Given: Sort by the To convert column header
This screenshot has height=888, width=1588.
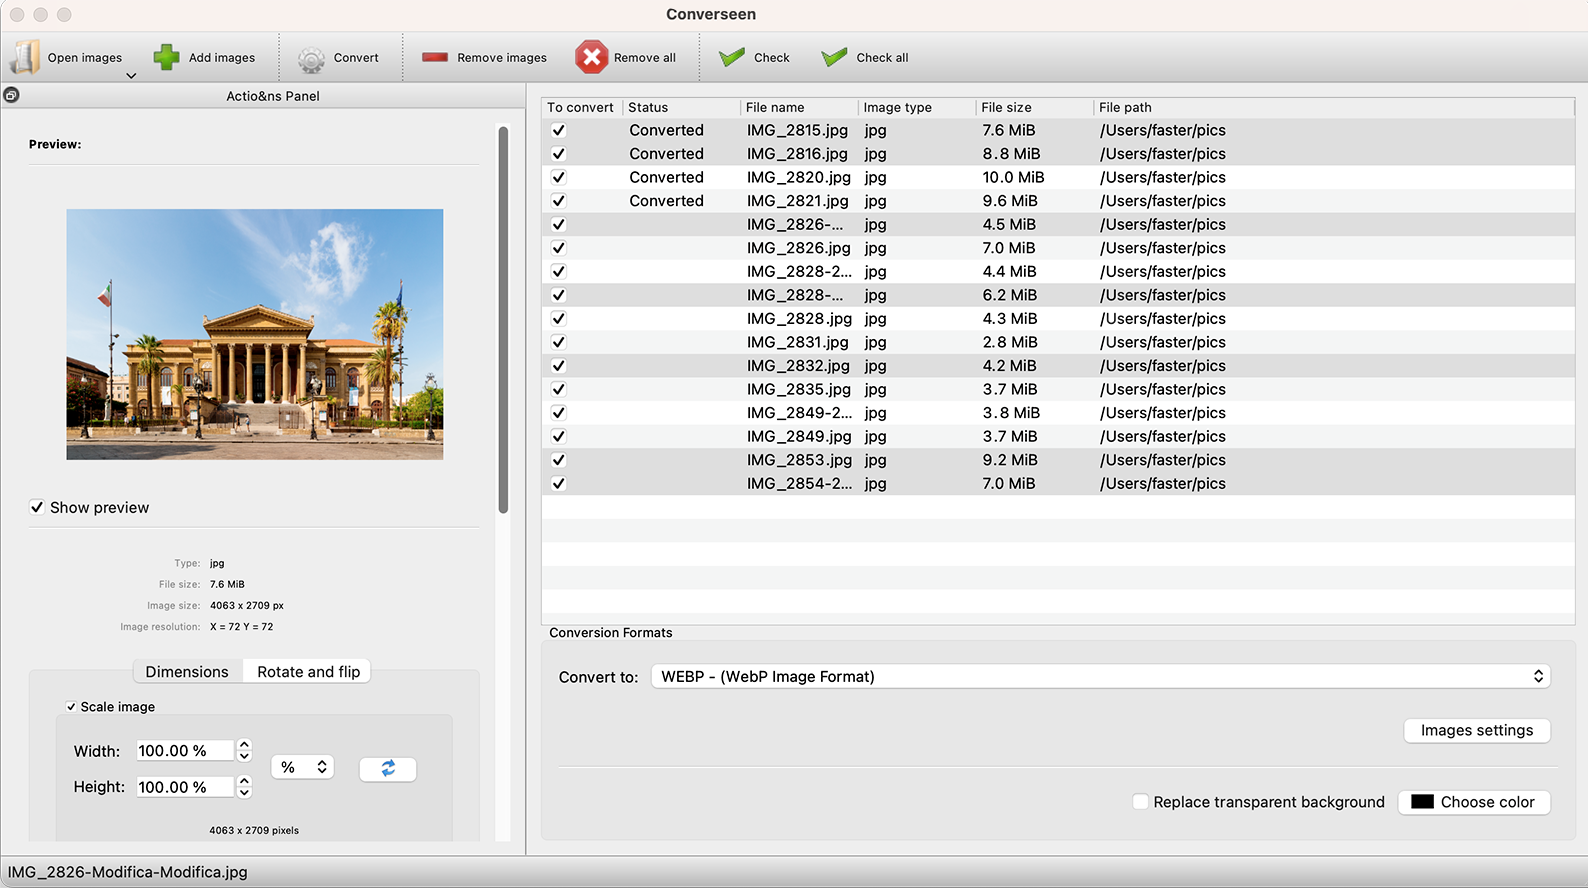Looking at the screenshot, I should click(x=582, y=107).
